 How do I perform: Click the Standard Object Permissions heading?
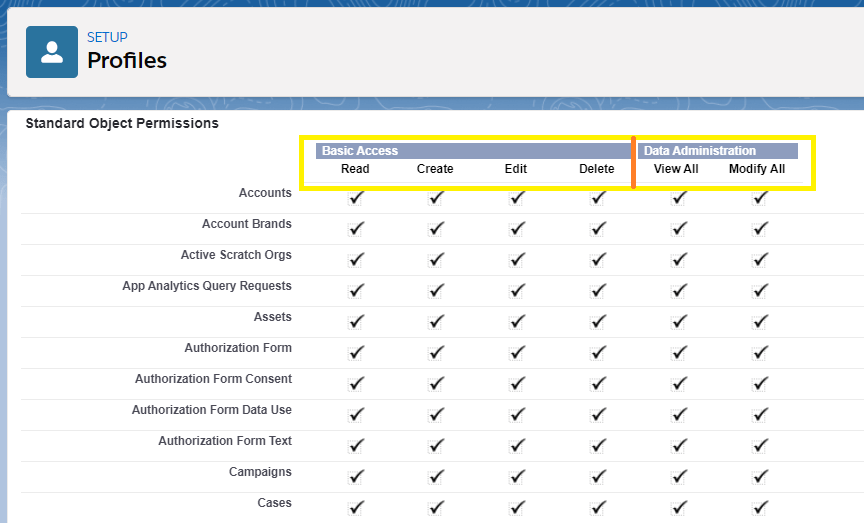click(x=121, y=124)
